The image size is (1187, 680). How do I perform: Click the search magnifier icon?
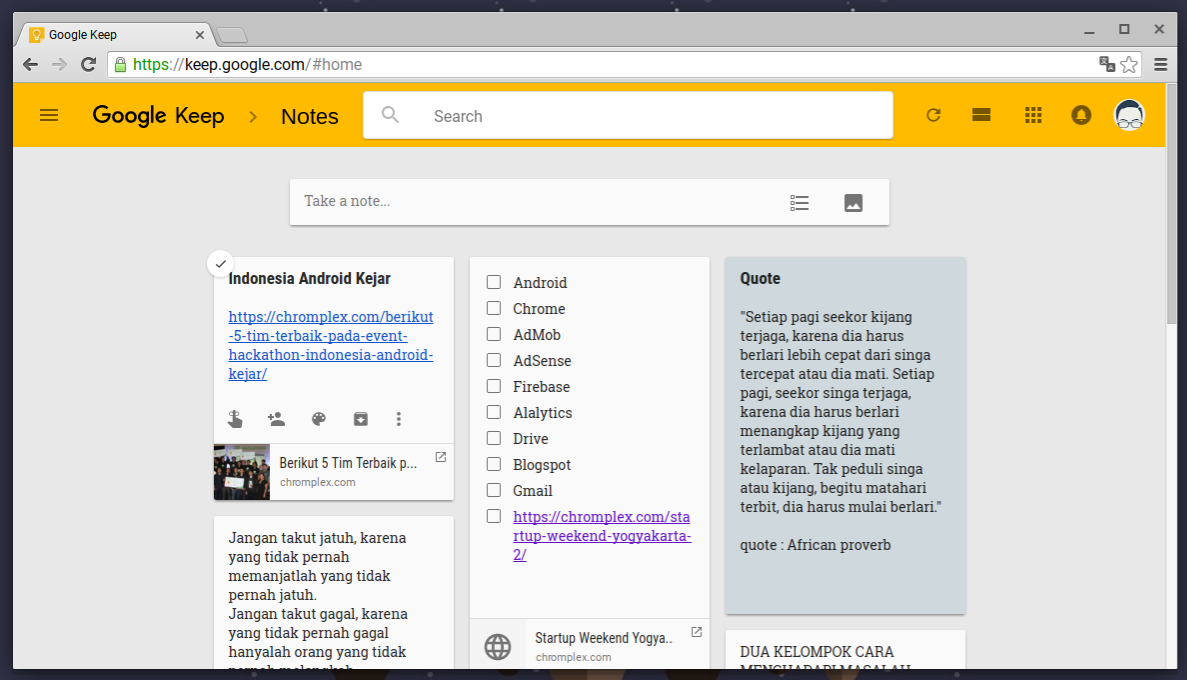[390, 114]
